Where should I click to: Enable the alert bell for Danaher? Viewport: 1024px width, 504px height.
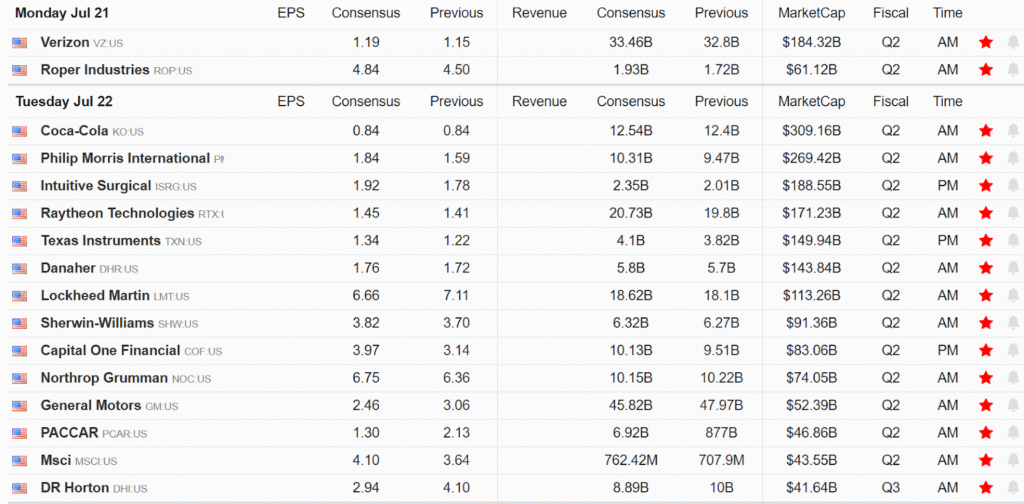[1013, 268]
